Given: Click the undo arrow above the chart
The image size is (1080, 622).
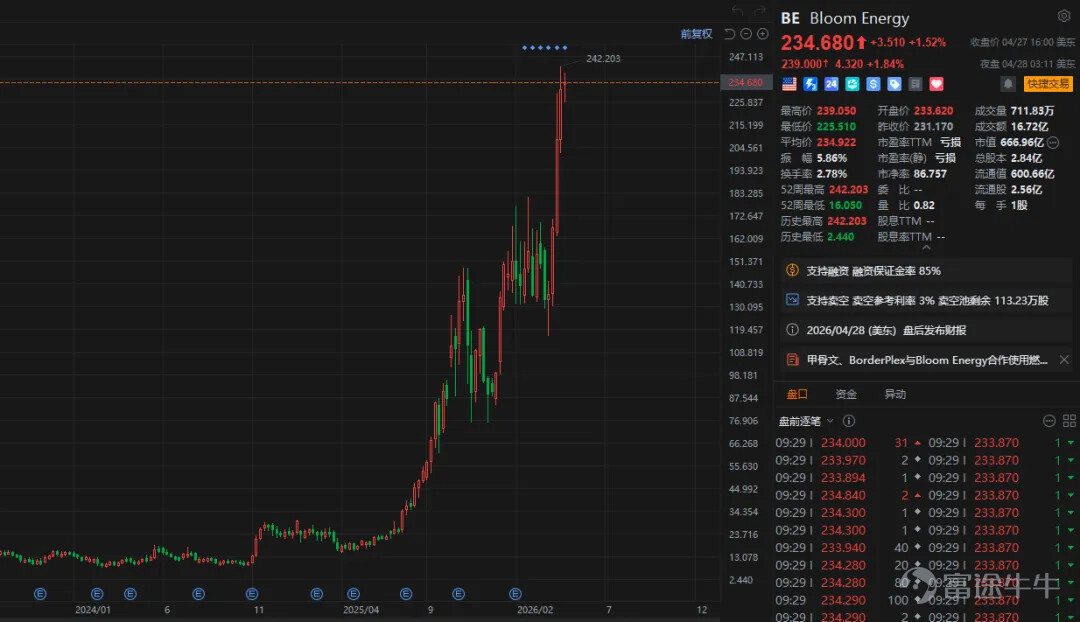Looking at the screenshot, I should pos(738,10).
